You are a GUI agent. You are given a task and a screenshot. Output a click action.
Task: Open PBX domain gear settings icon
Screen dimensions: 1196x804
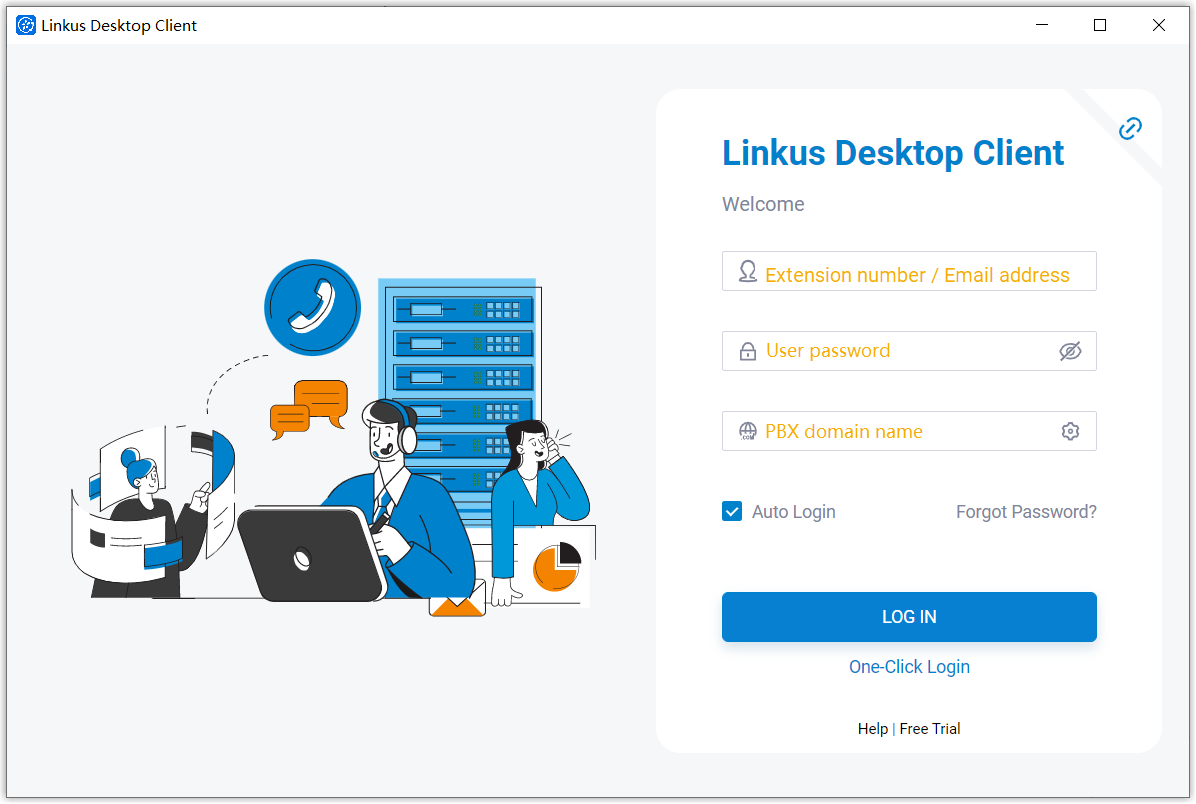pyautogui.click(x=1070, y=431)
